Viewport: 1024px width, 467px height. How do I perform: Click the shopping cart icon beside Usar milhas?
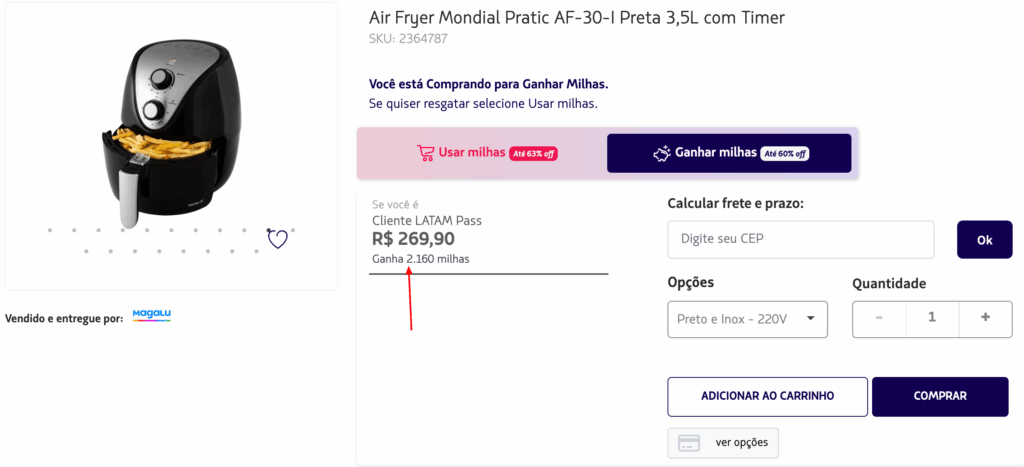click(426, 153)
